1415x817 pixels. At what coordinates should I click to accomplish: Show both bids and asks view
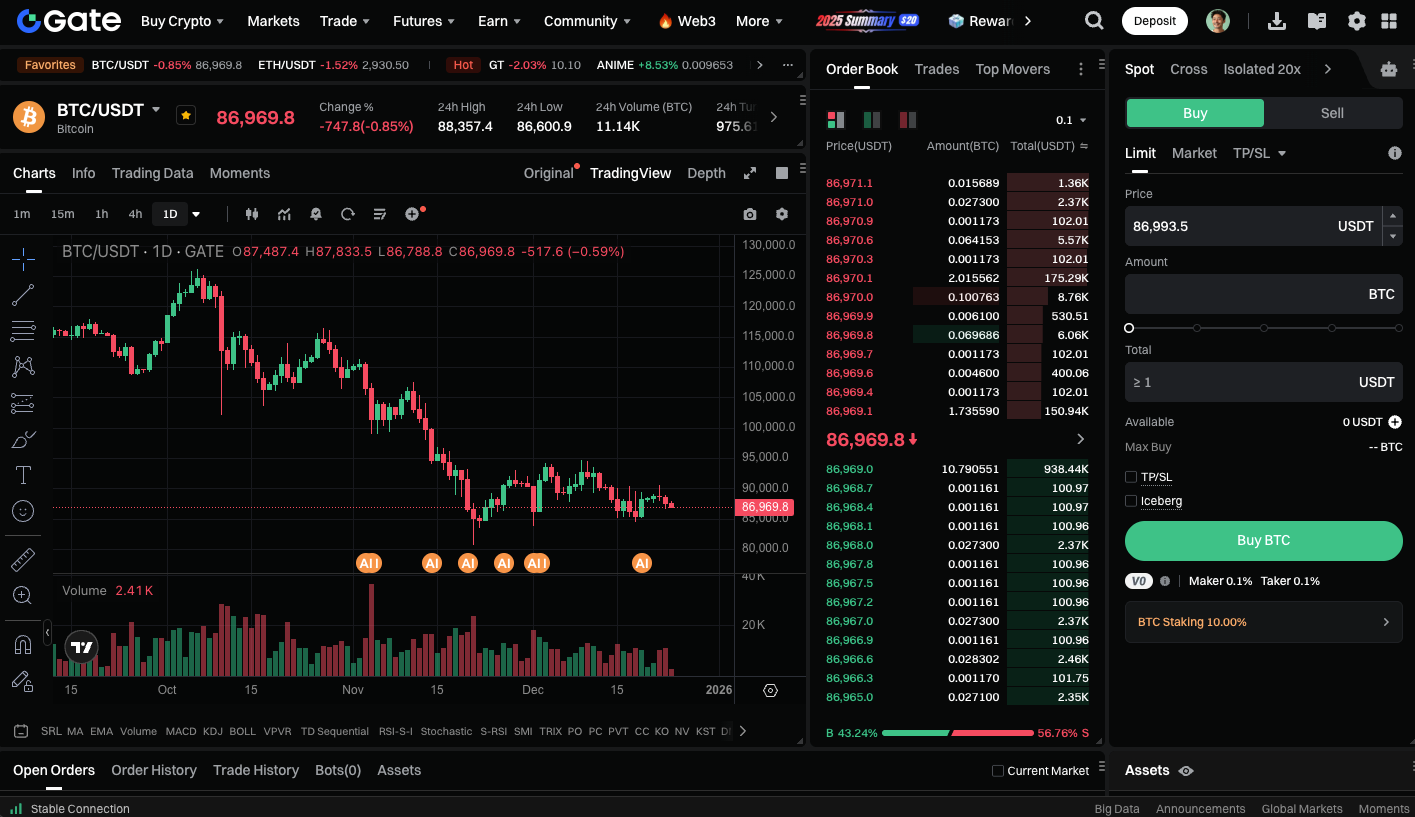(x=836, y=120)
